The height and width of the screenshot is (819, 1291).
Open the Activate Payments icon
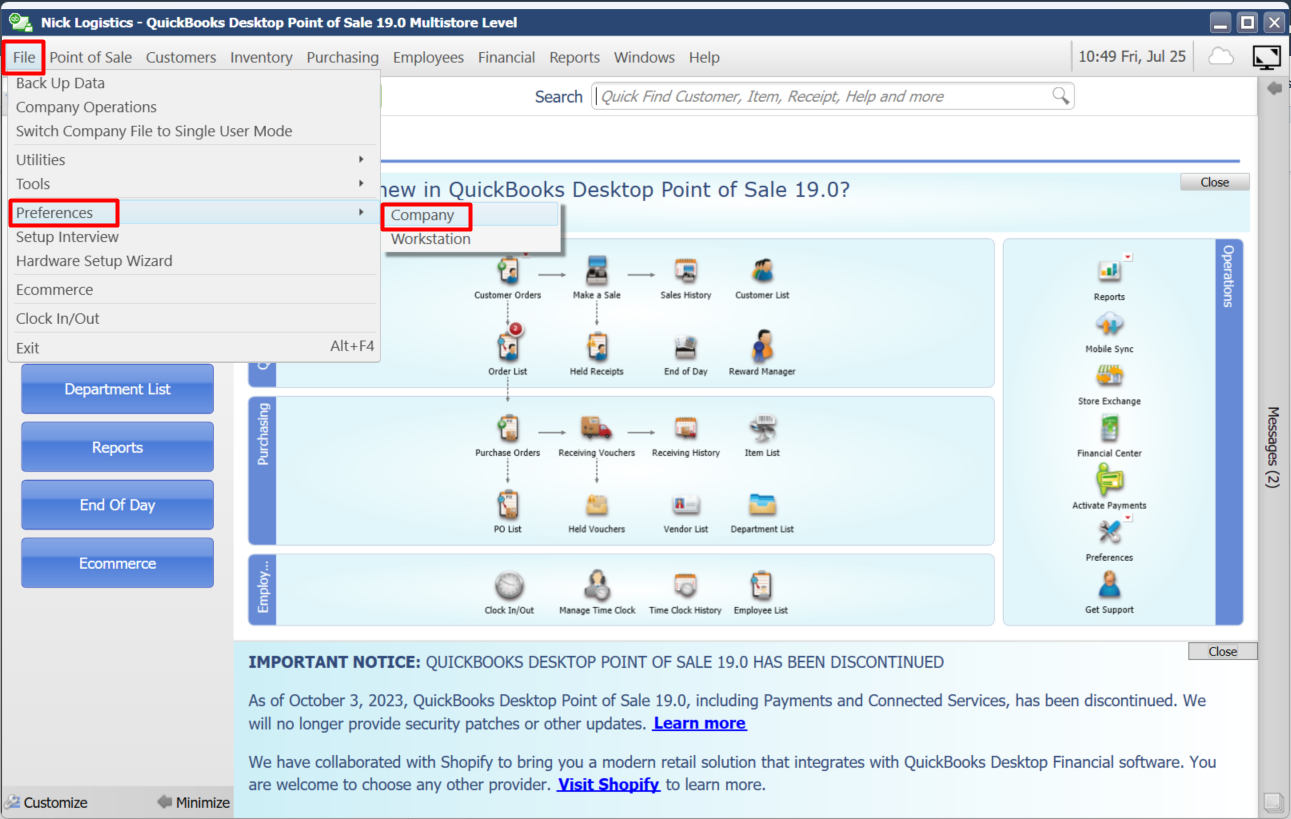1109,479
